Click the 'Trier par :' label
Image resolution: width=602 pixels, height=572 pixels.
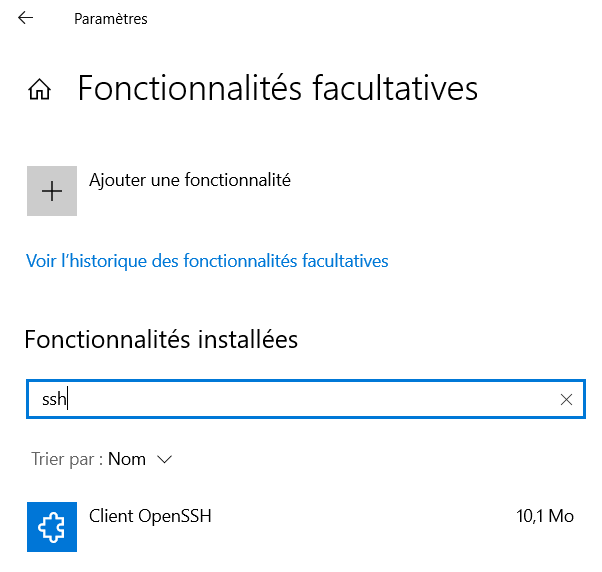pos(66,459)
